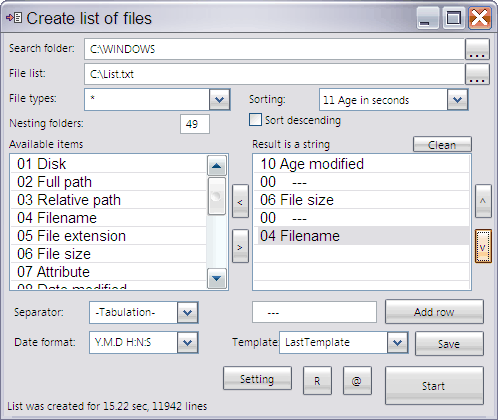Image resolution: width=498 pixels, height=420 pixels.
Task: Click the Available items scrollbar down arrow
Action: [x=217, y=278]
